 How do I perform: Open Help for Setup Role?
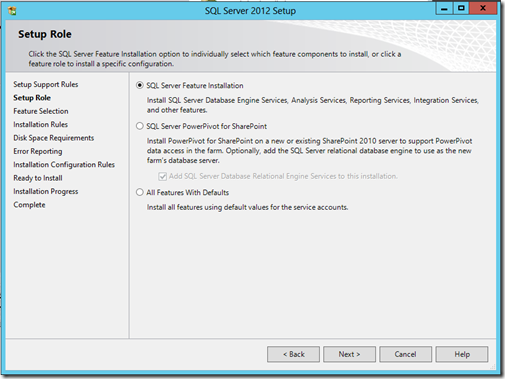click(x=462, y=354)
